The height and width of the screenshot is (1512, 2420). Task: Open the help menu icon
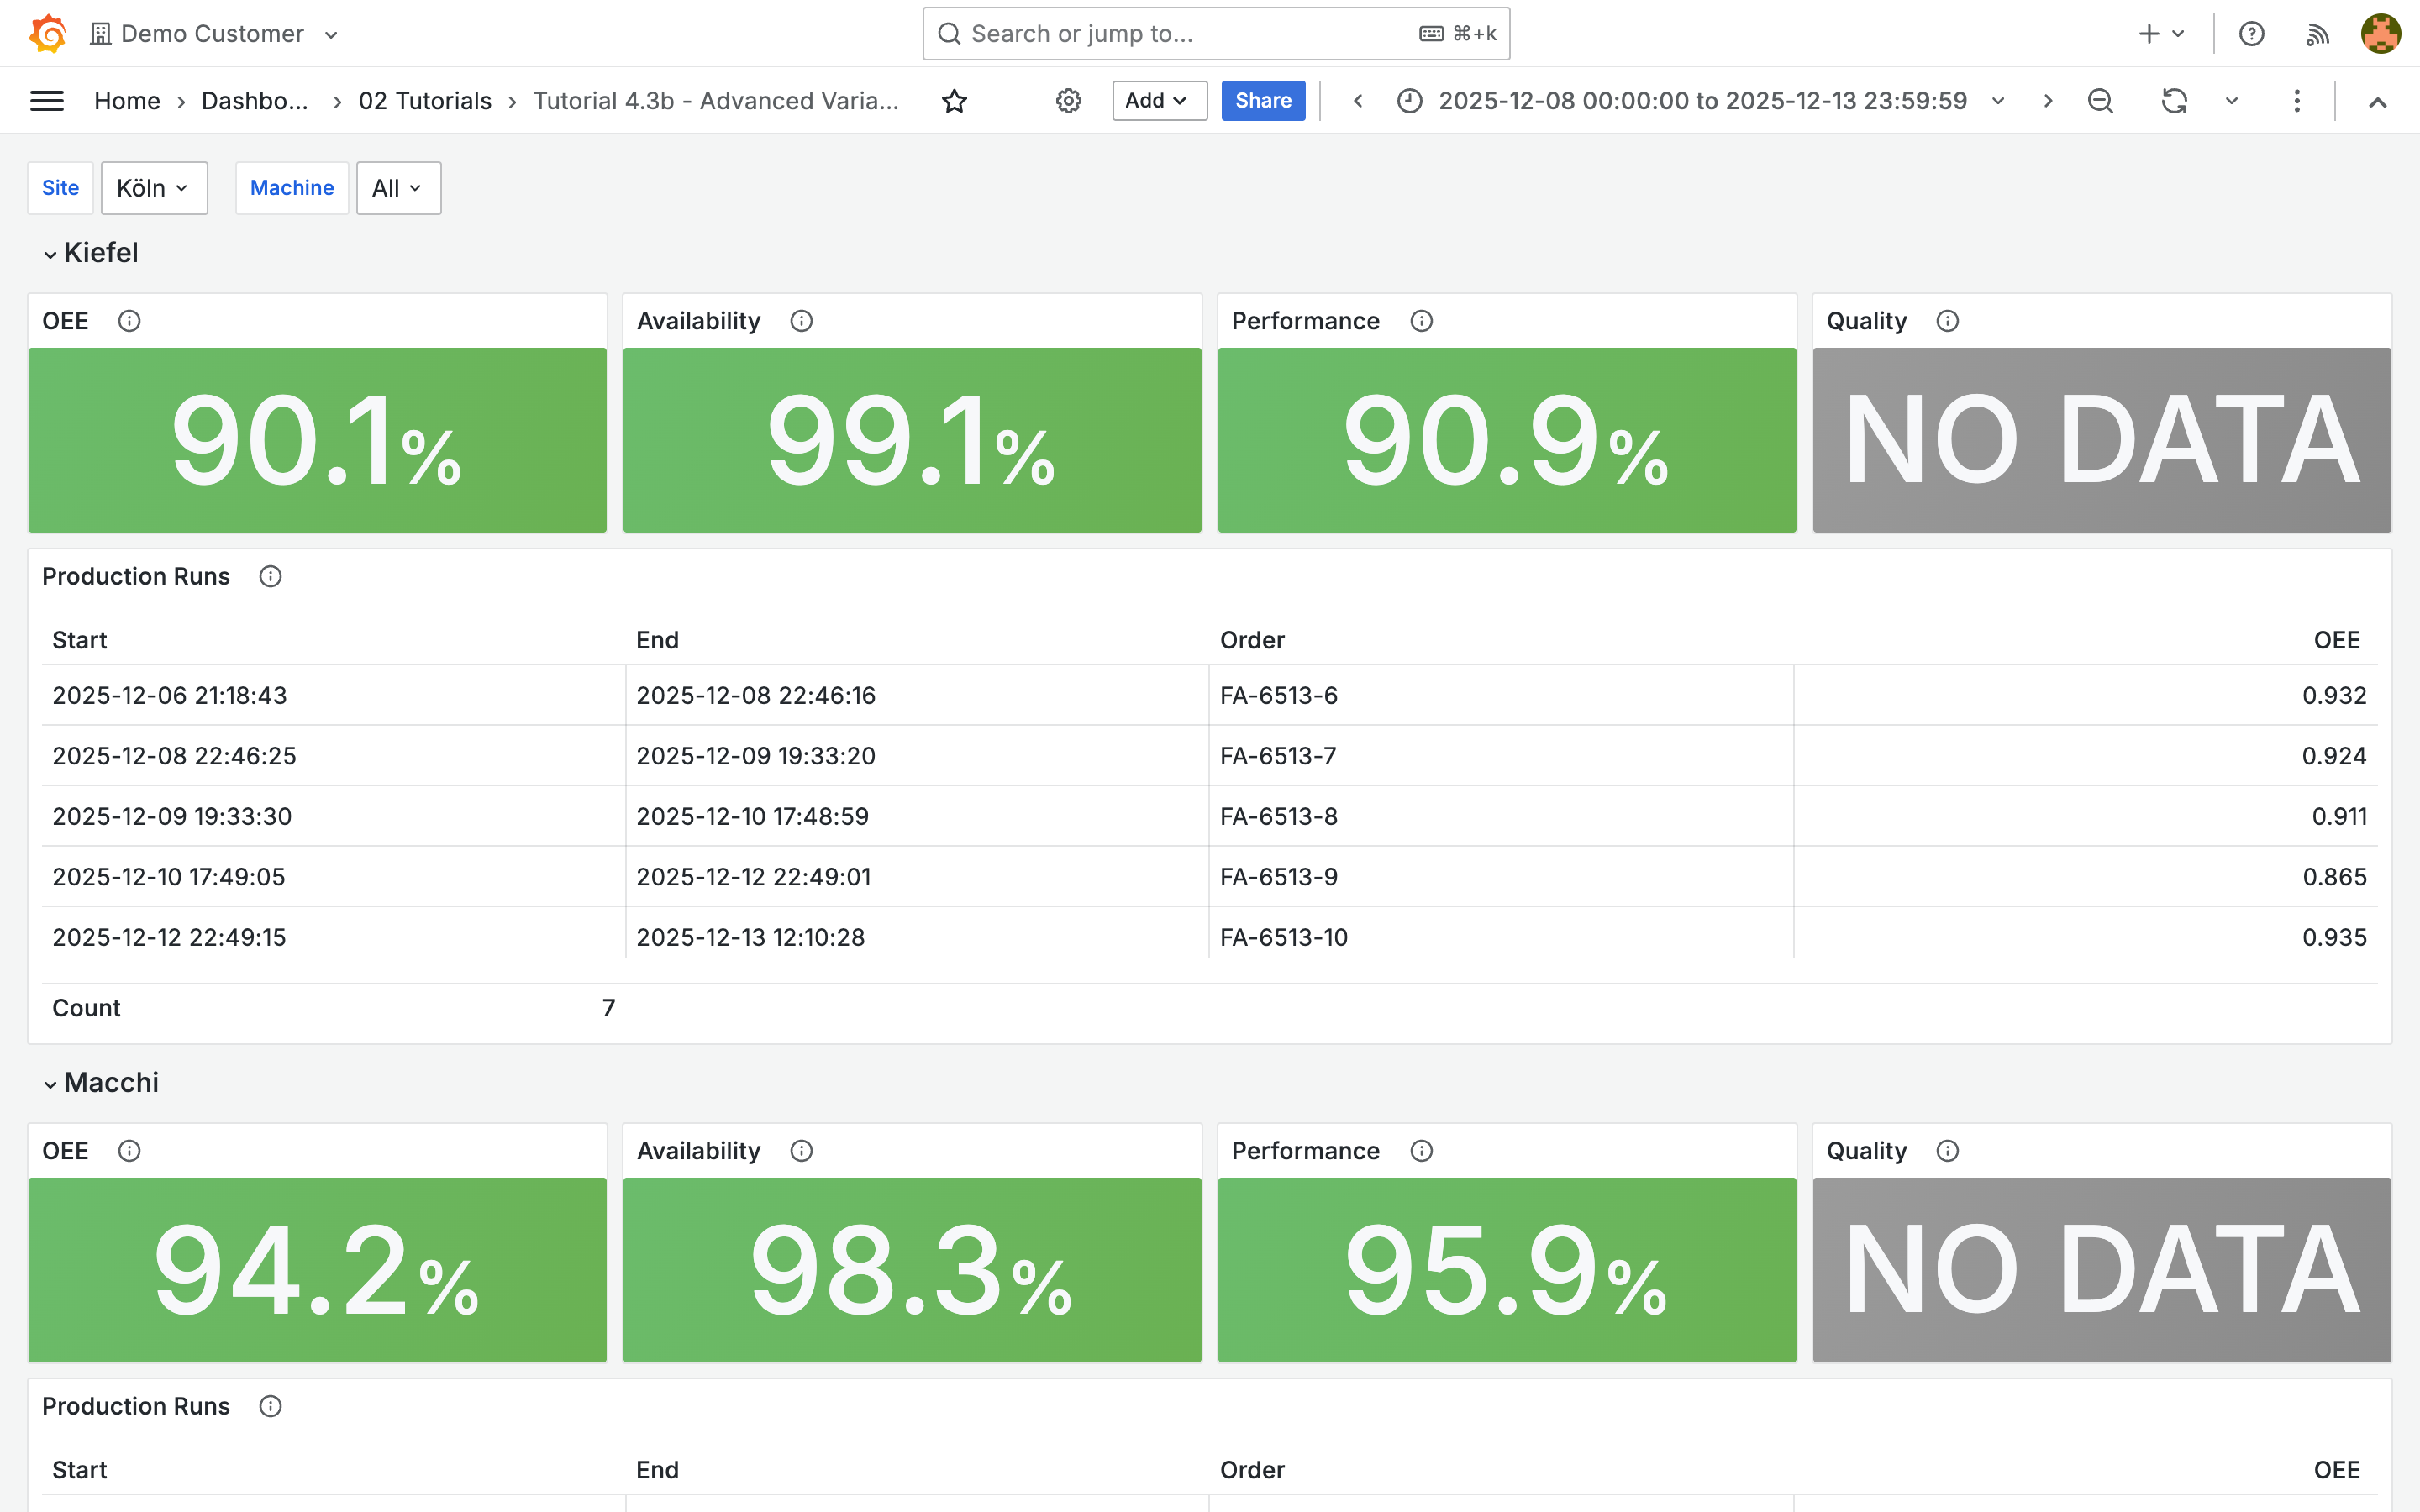(x=2251, y=34)
